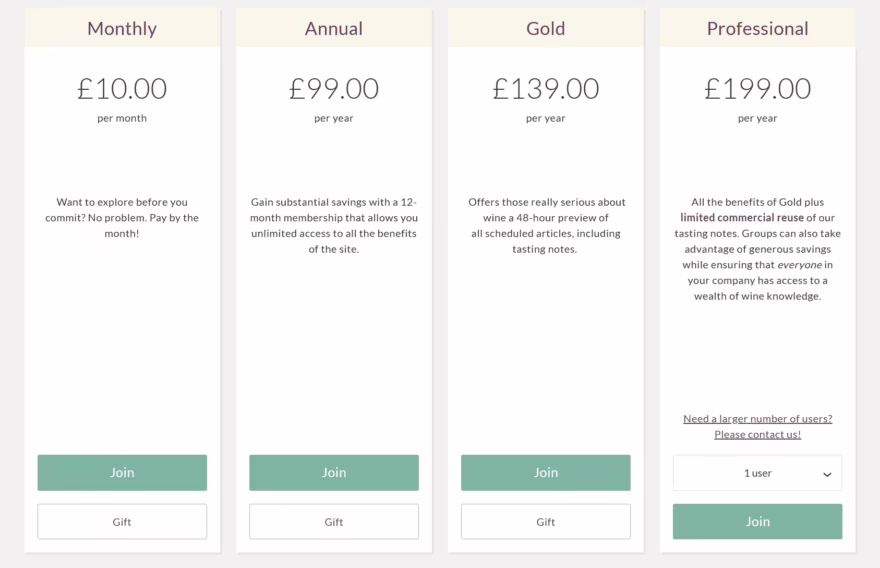The image size is (880, 568).
Task: Click the Annual plan heading
Action: click(x=334, y=28)
